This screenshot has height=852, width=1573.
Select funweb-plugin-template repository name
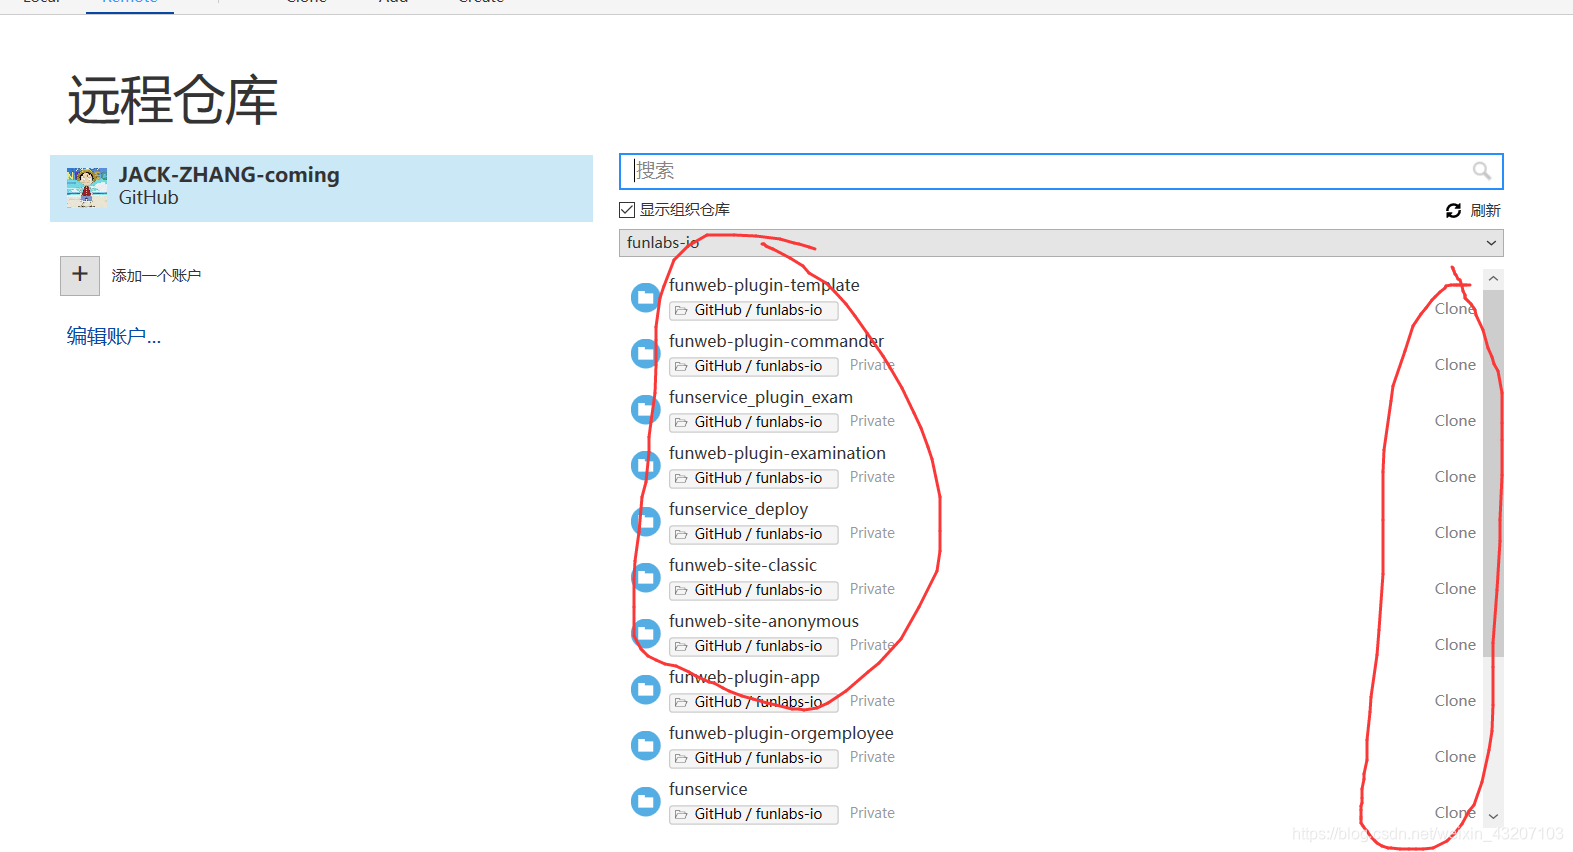tap(764, 285)
